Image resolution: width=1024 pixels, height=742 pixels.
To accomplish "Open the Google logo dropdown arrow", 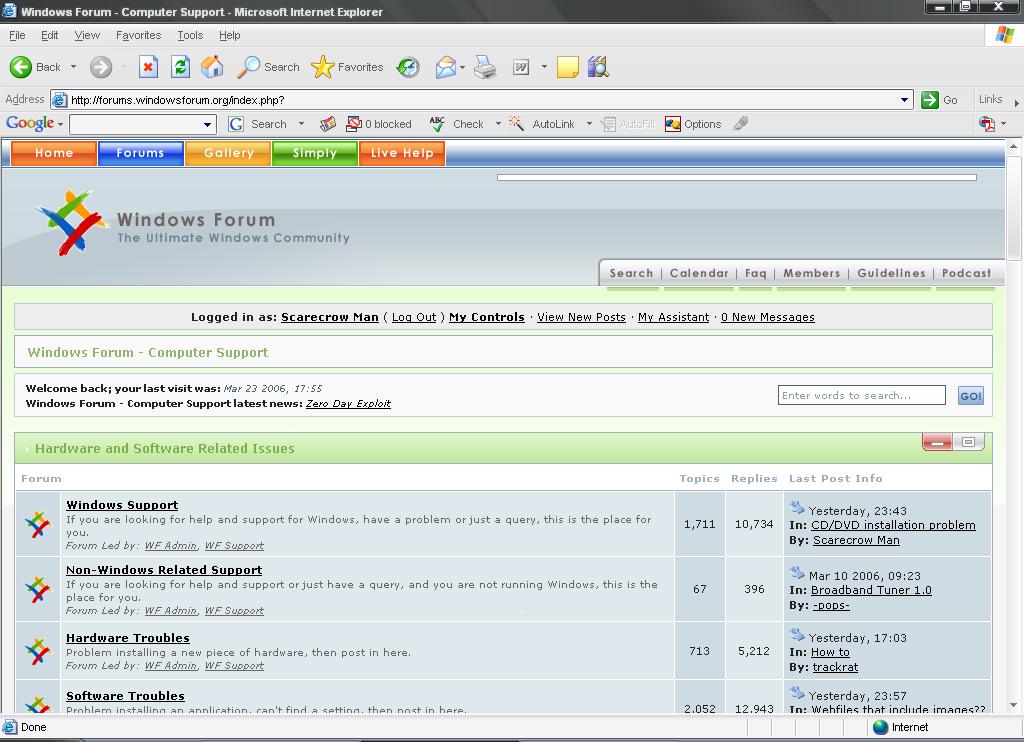I will (x=60, y=124).
